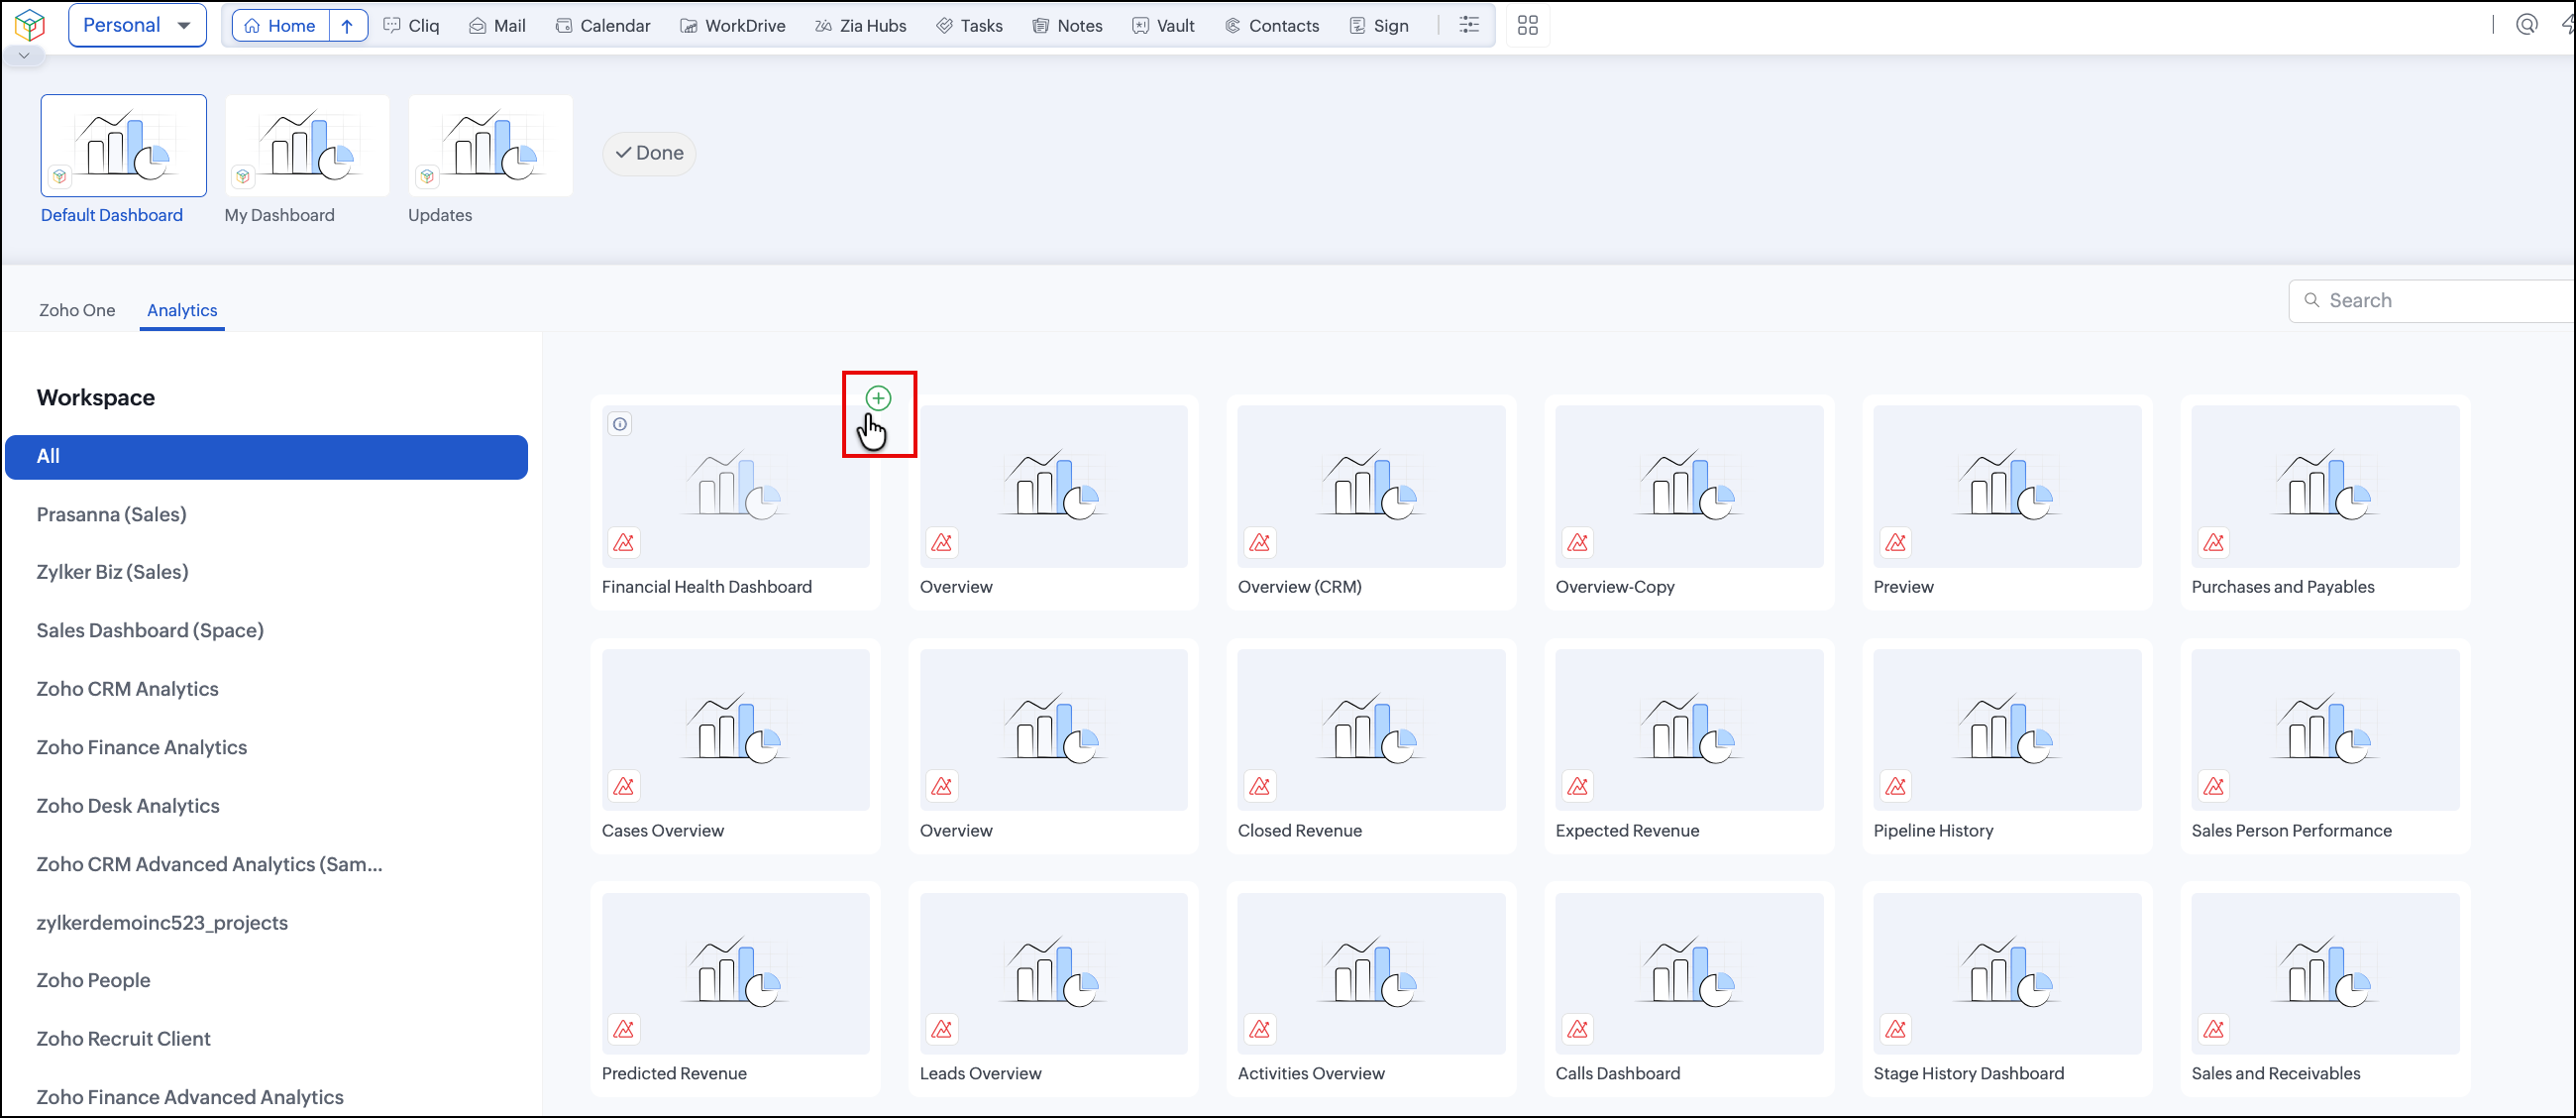This screenshot has width=2576, height=1118.
Task: Click the Analytics badge on Leads Overview card
Action: click(942, 1029)
